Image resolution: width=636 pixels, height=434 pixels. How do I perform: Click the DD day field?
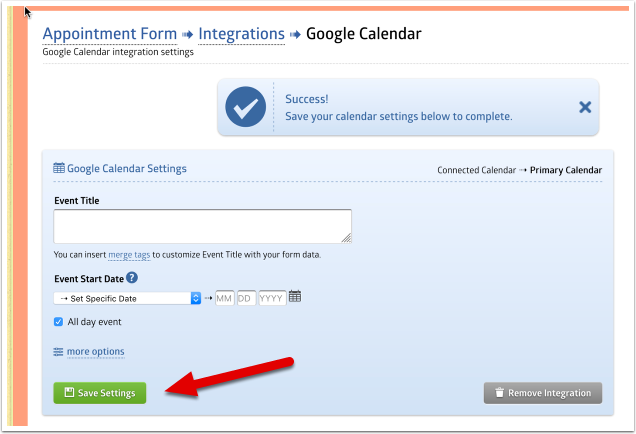(246, 298)
